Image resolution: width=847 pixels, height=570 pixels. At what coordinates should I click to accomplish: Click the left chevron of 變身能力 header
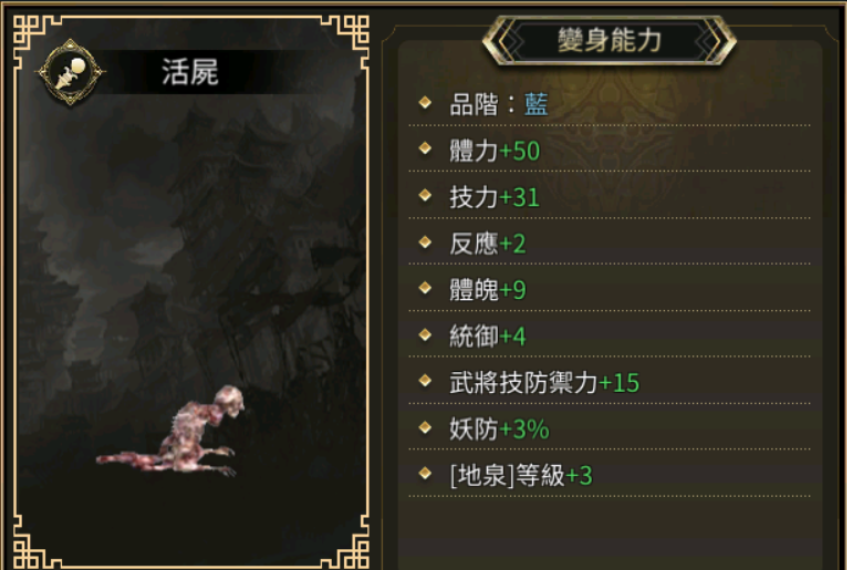click(507, 41)
